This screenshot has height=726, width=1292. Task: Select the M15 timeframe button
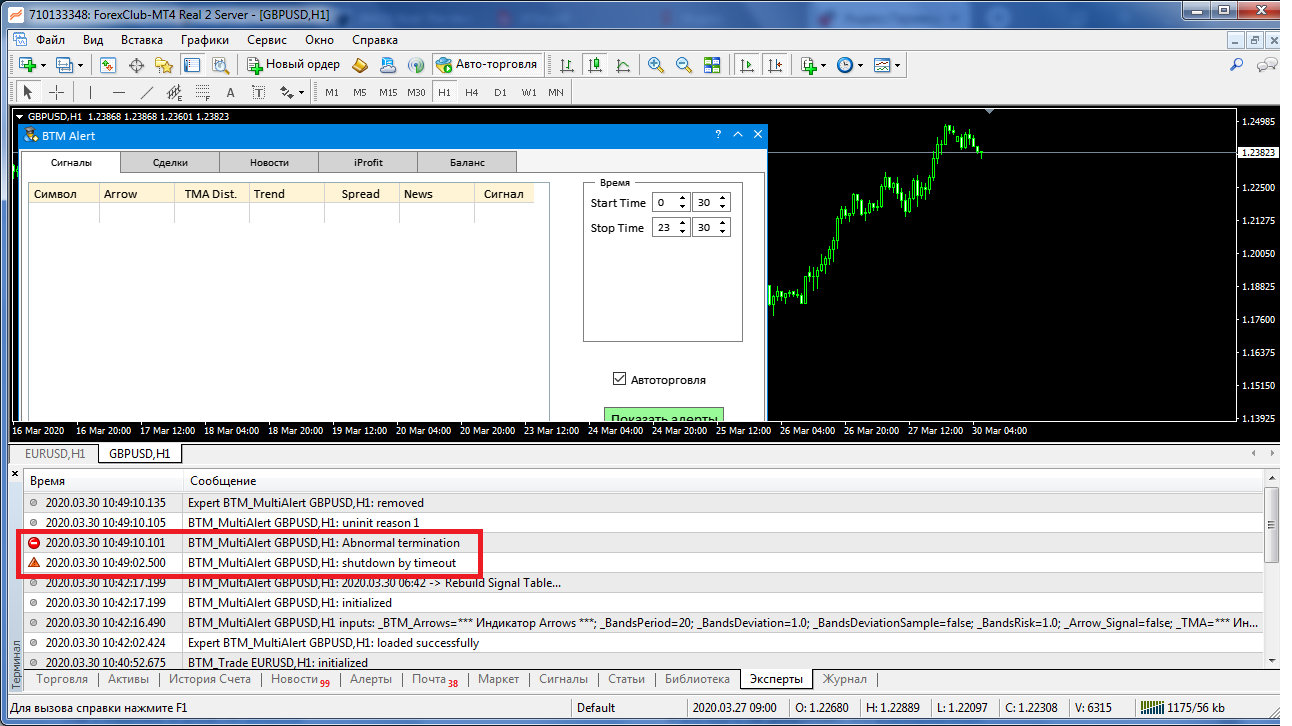(x=388, y=92)
